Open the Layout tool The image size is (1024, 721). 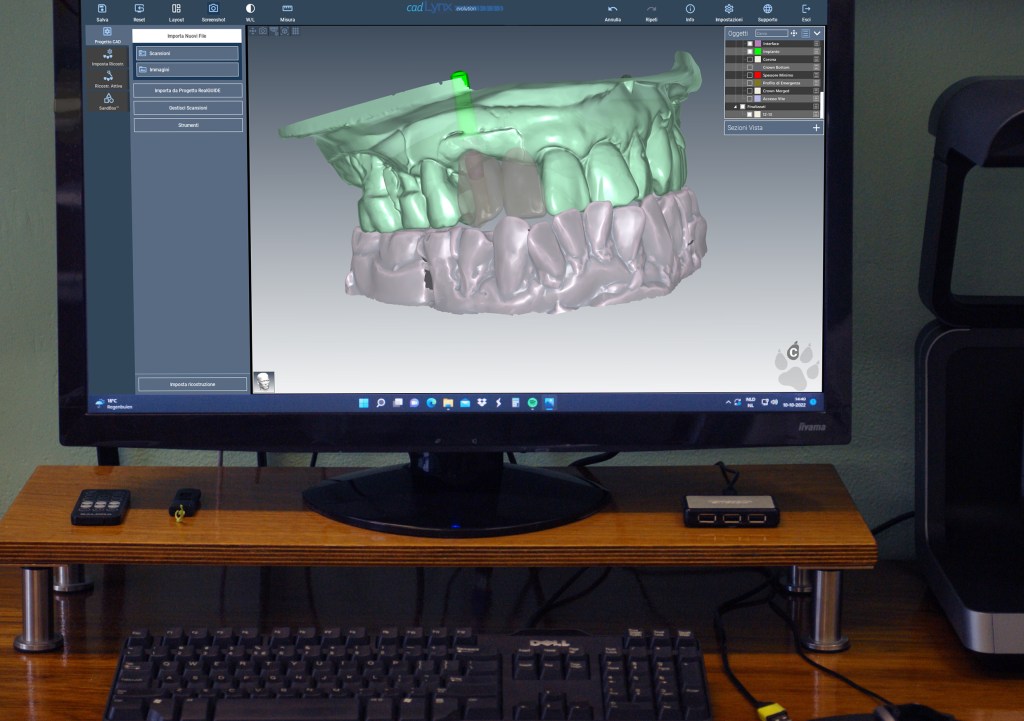tap(176, 9)
